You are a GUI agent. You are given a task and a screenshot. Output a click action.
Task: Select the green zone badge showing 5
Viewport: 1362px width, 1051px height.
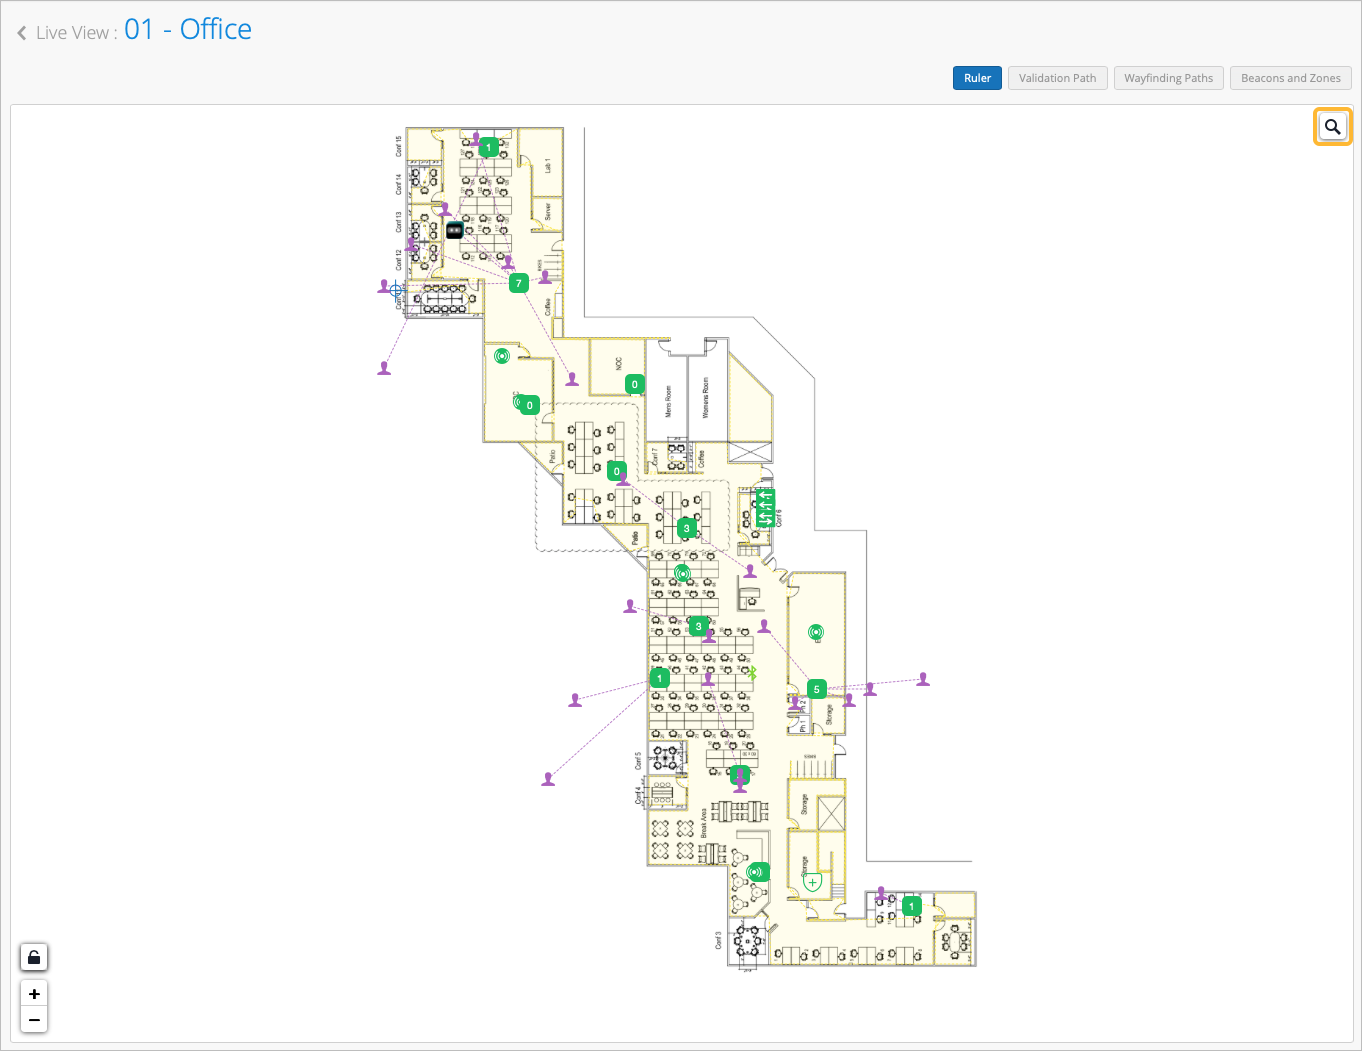(x=816, y=689)
